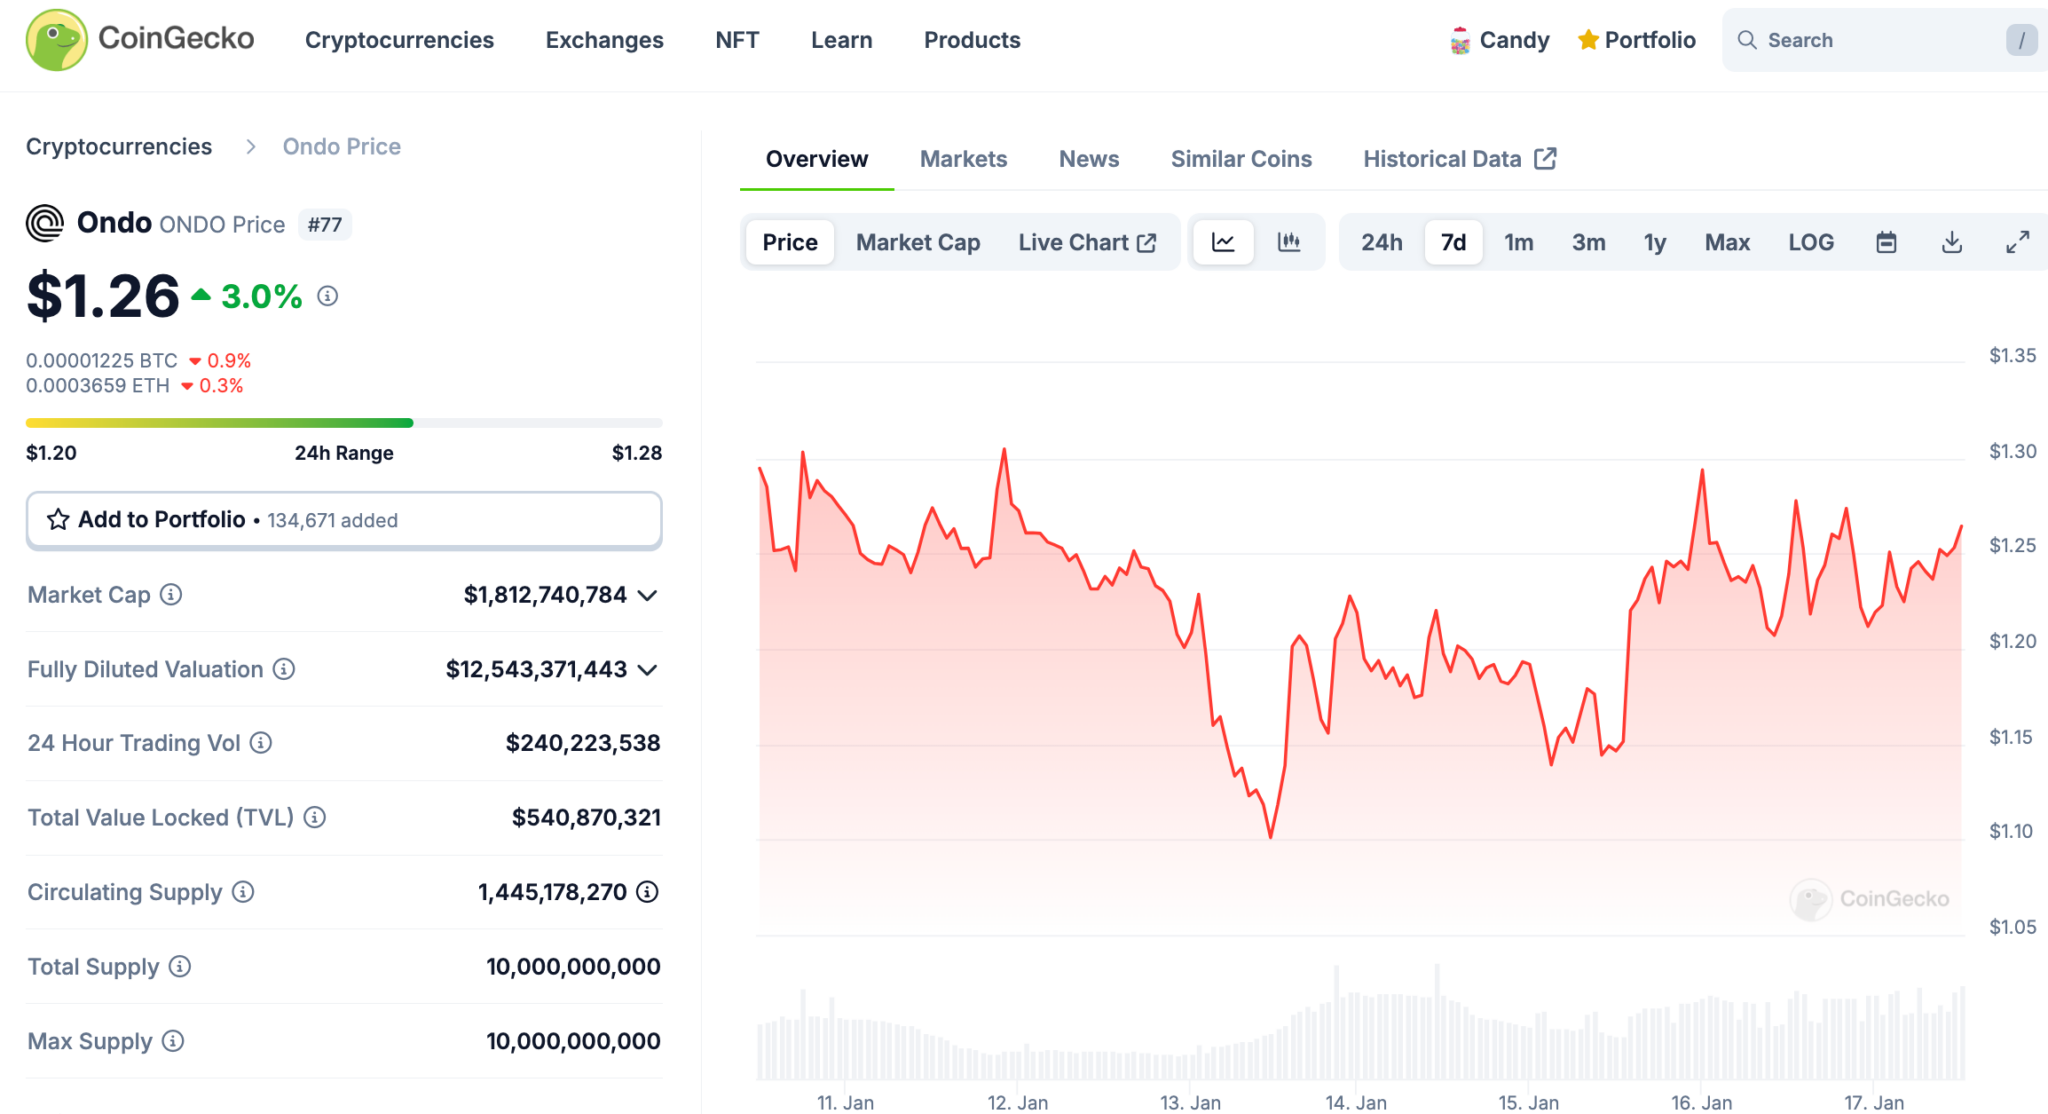Download chart data icon
The image size is (2048, 1114).
point(1952,242)
